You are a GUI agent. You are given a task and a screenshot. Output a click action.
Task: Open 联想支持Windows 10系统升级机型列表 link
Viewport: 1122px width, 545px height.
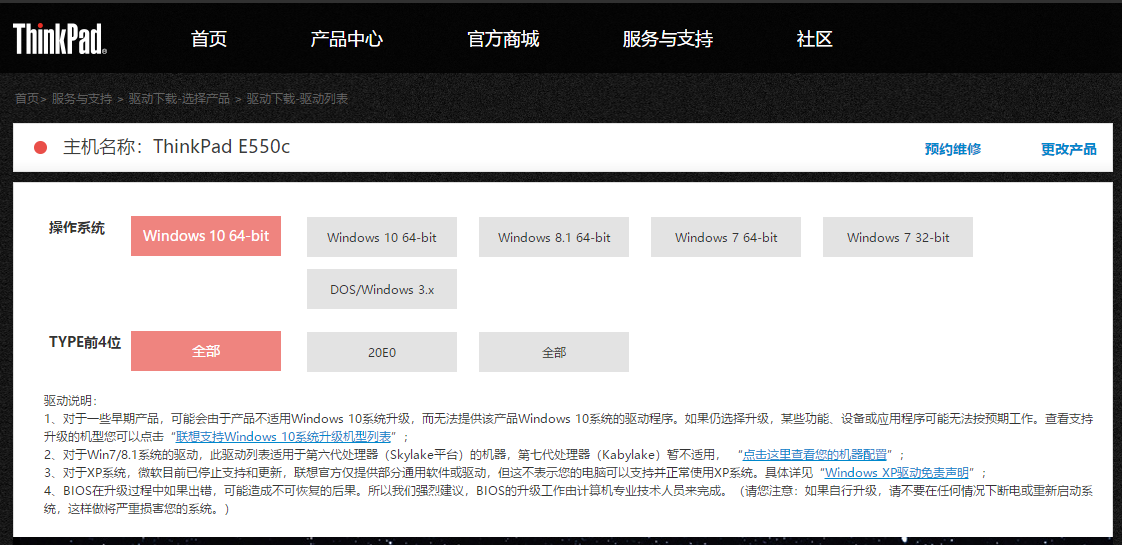pyautogui.click(x=283, y=436)
